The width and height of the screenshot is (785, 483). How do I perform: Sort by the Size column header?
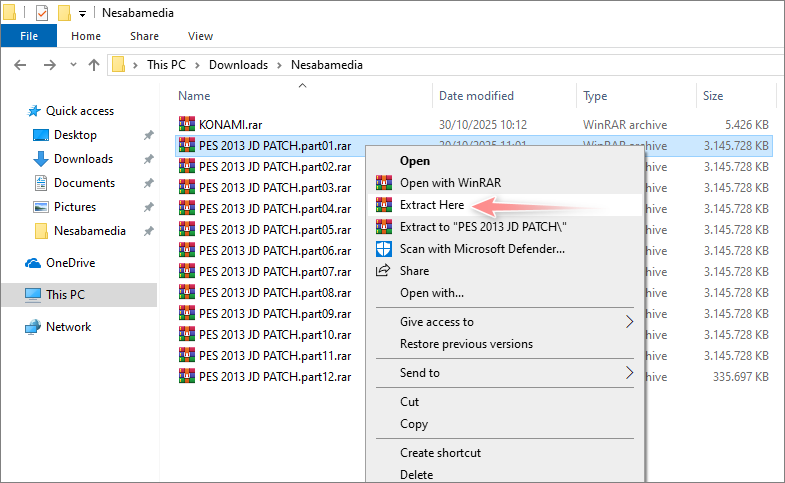tap(713, 96)
